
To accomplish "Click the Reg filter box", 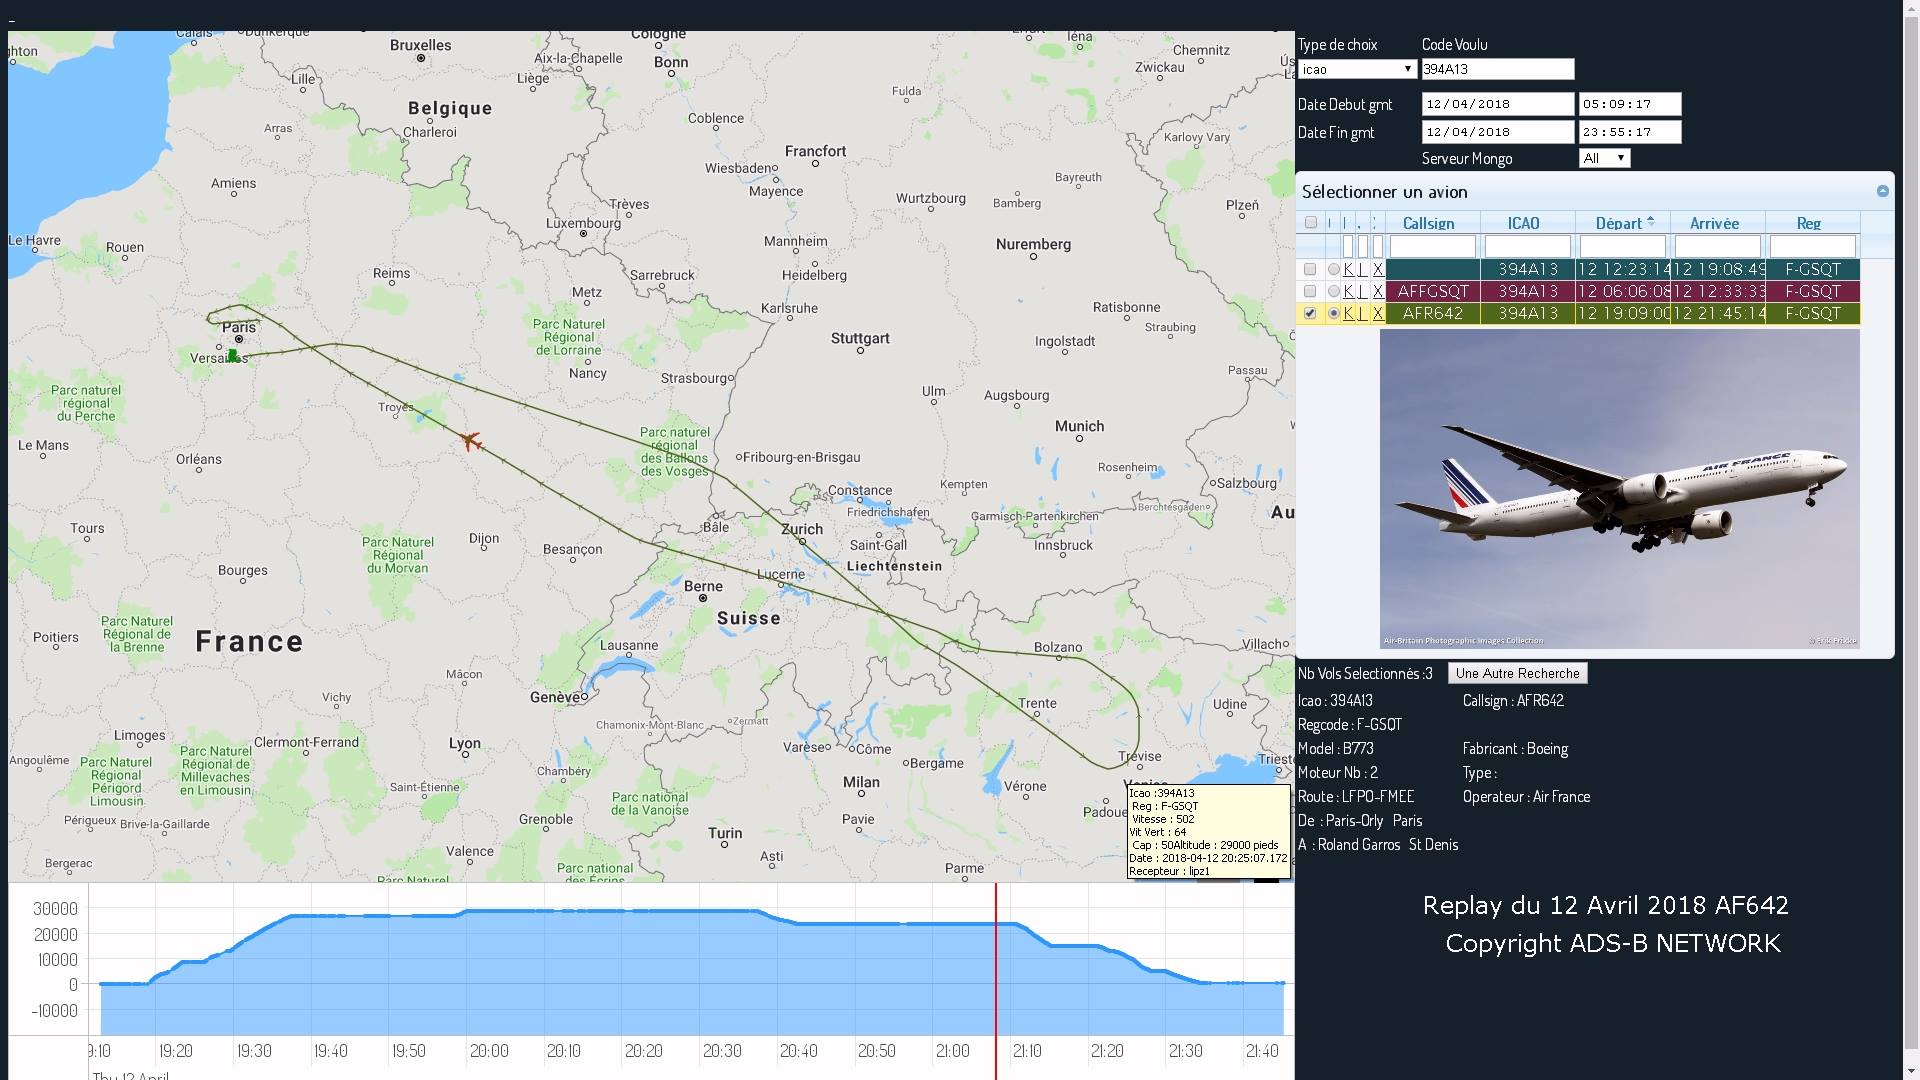I will pyautogui.click(x=1812, y=246).
